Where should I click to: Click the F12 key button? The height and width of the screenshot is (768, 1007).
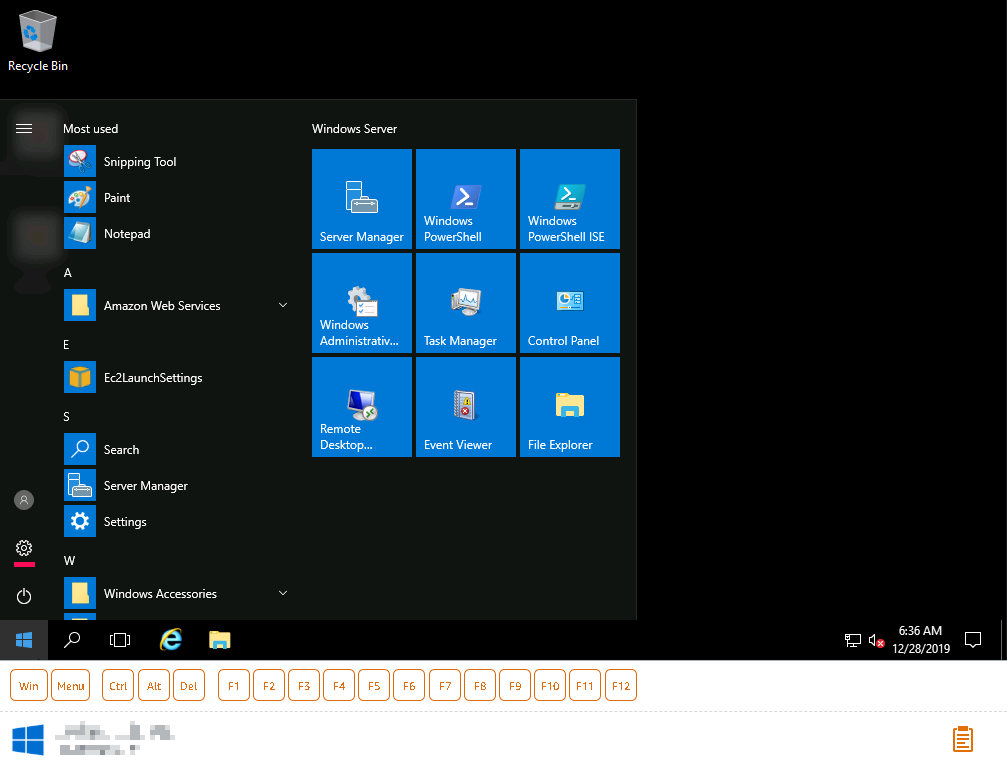tap(621, 686)
